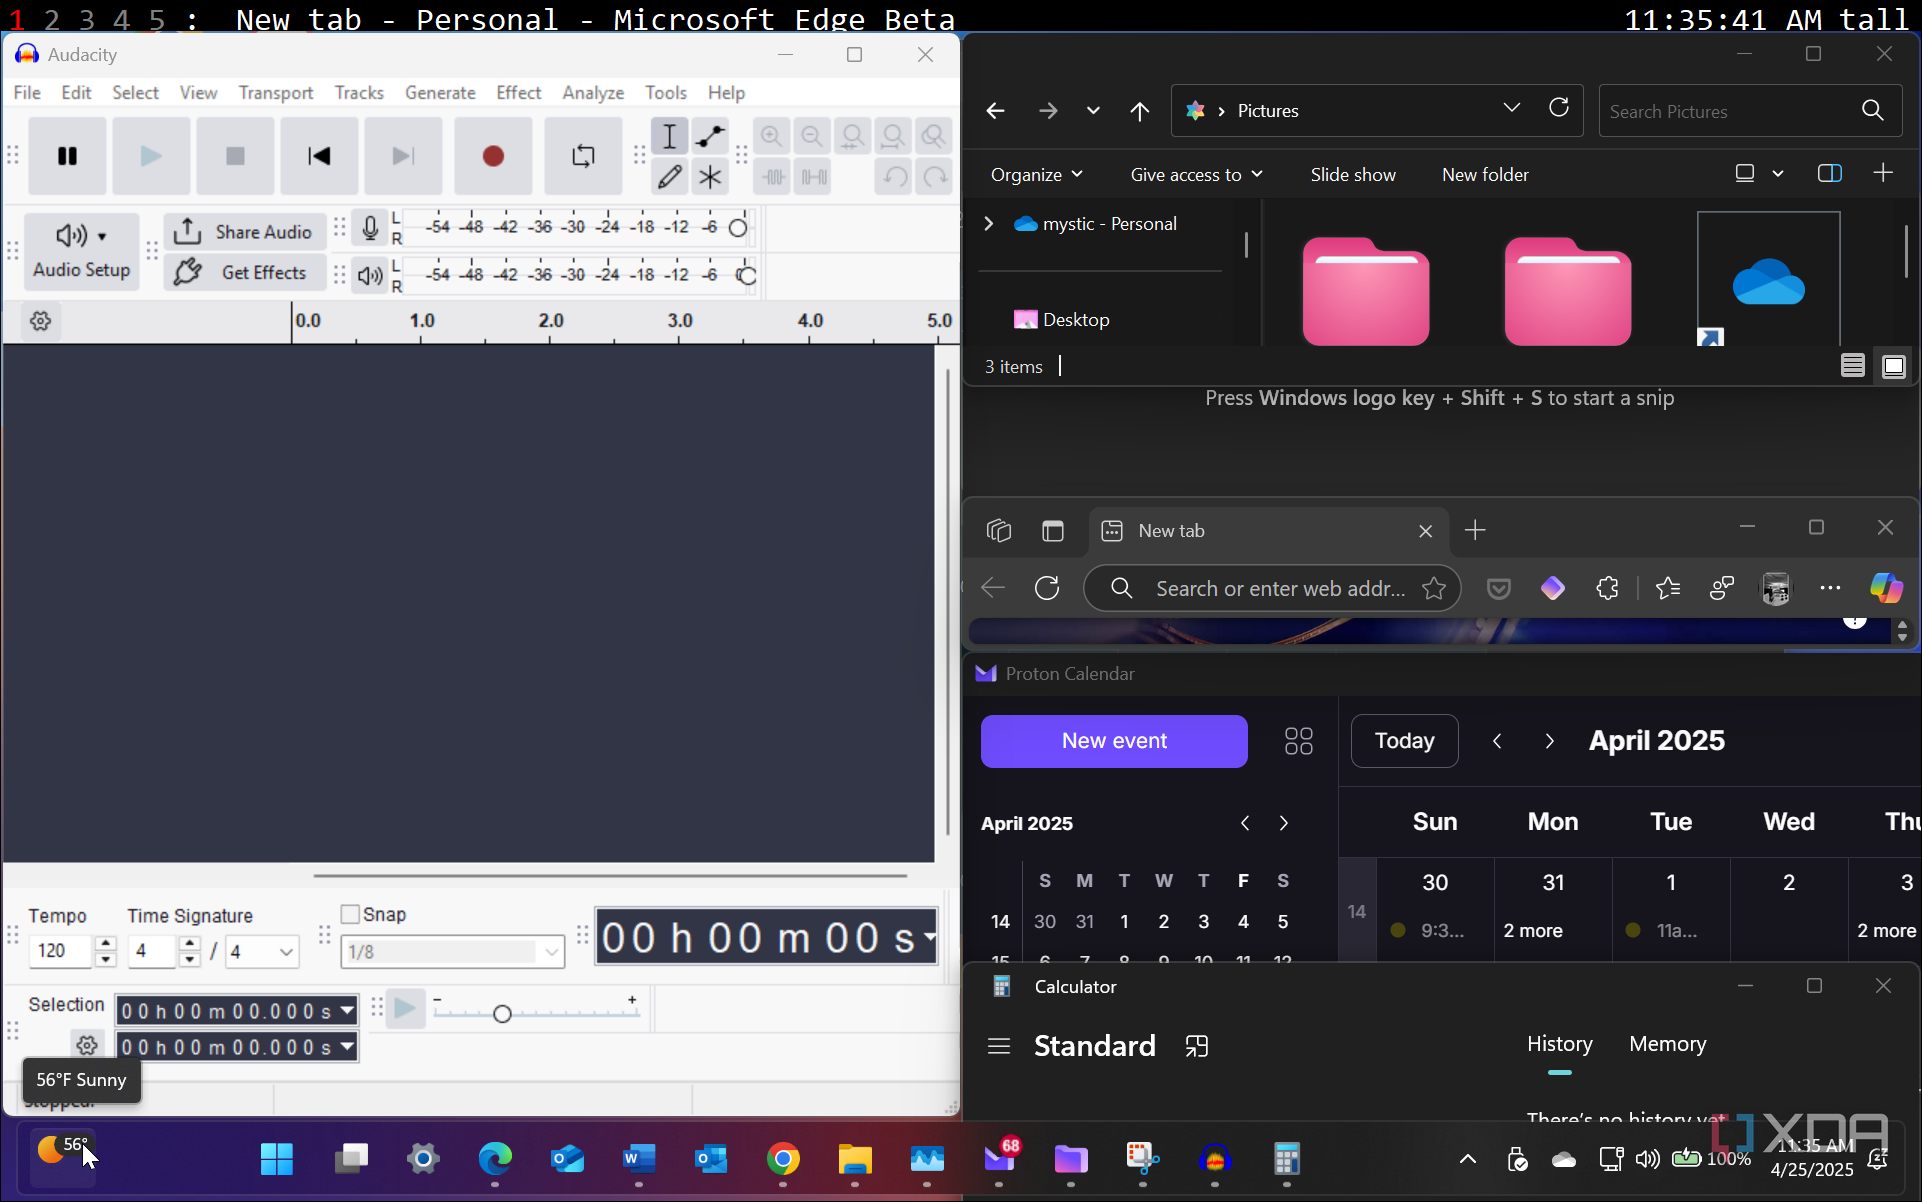Switch to Memory tab in Calculator
The image size is (1922, 1202).
[x=1667, y=1044]
